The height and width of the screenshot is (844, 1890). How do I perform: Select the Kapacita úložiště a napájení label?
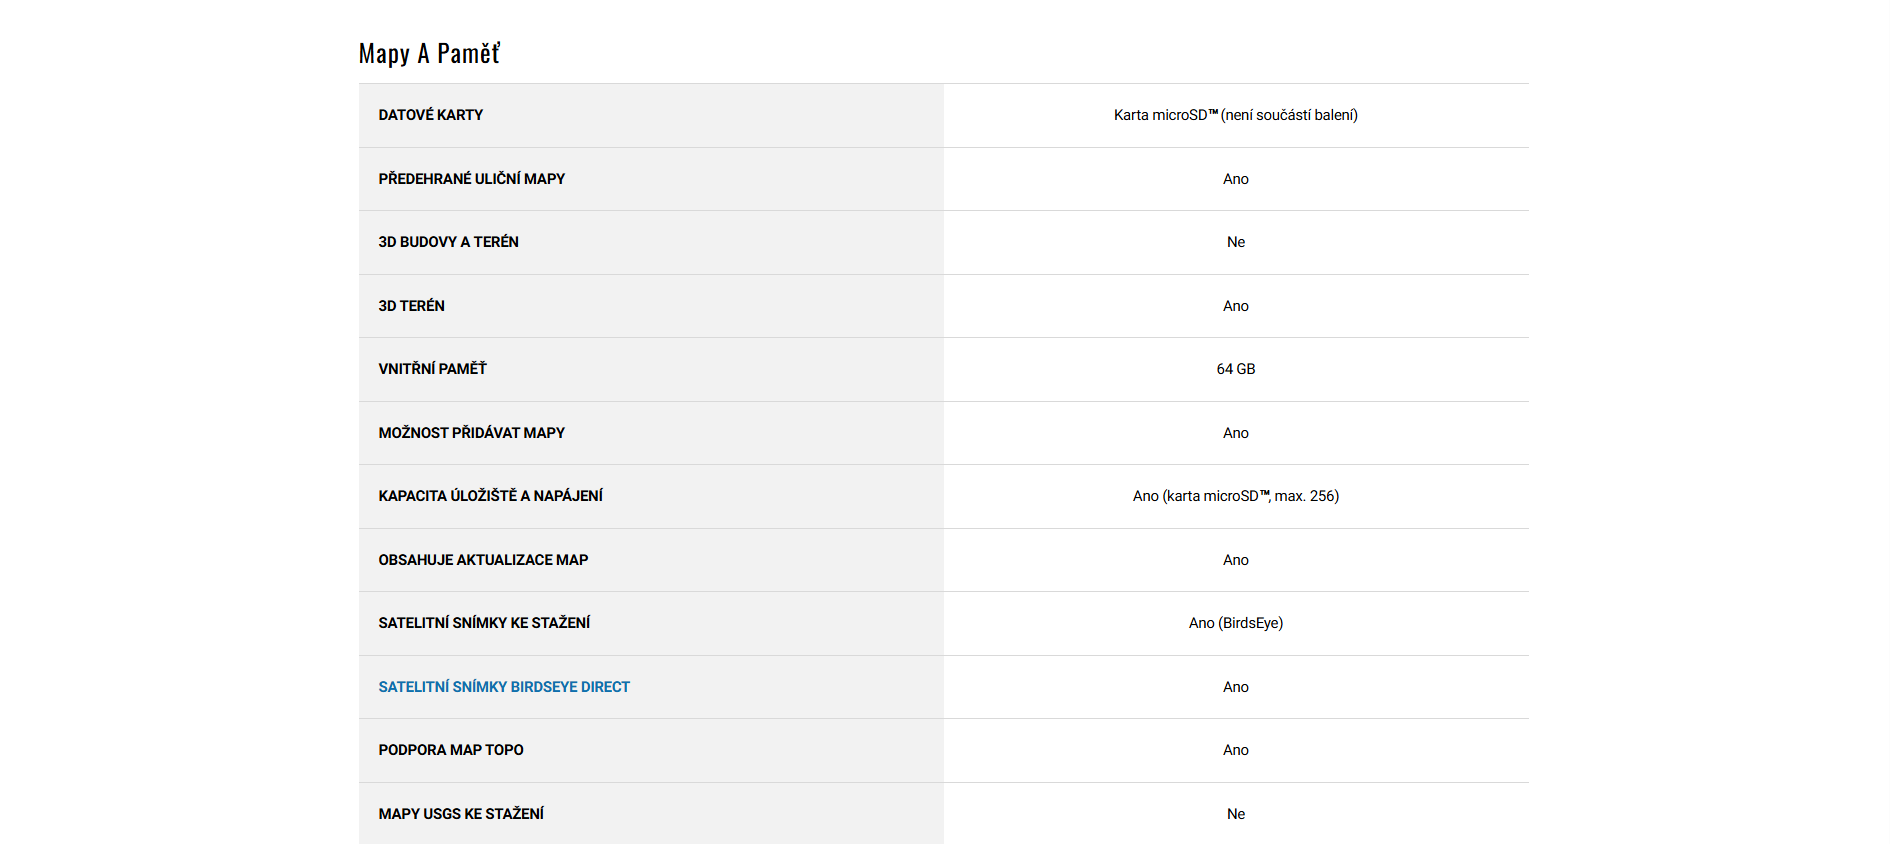tap(490, 496)
